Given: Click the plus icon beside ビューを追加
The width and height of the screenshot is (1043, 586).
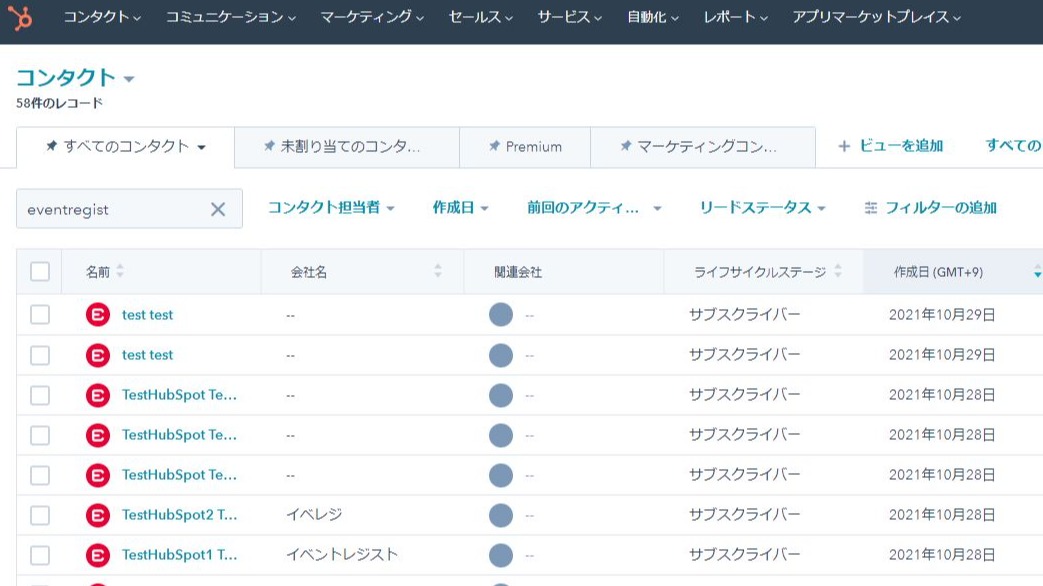Looking at the screenshot, I should pos(843,146).
